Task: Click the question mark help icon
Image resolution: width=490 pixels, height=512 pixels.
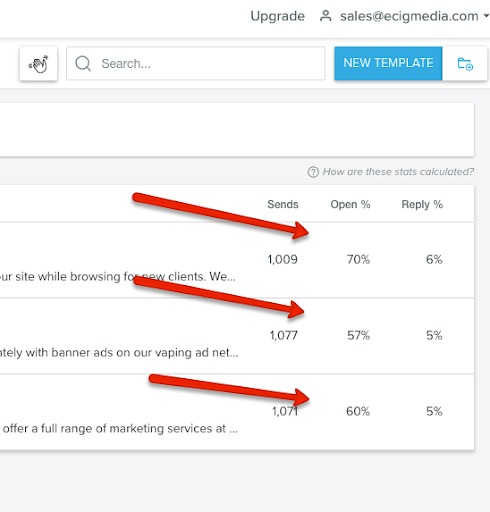Action: click(x=313, y=172)
